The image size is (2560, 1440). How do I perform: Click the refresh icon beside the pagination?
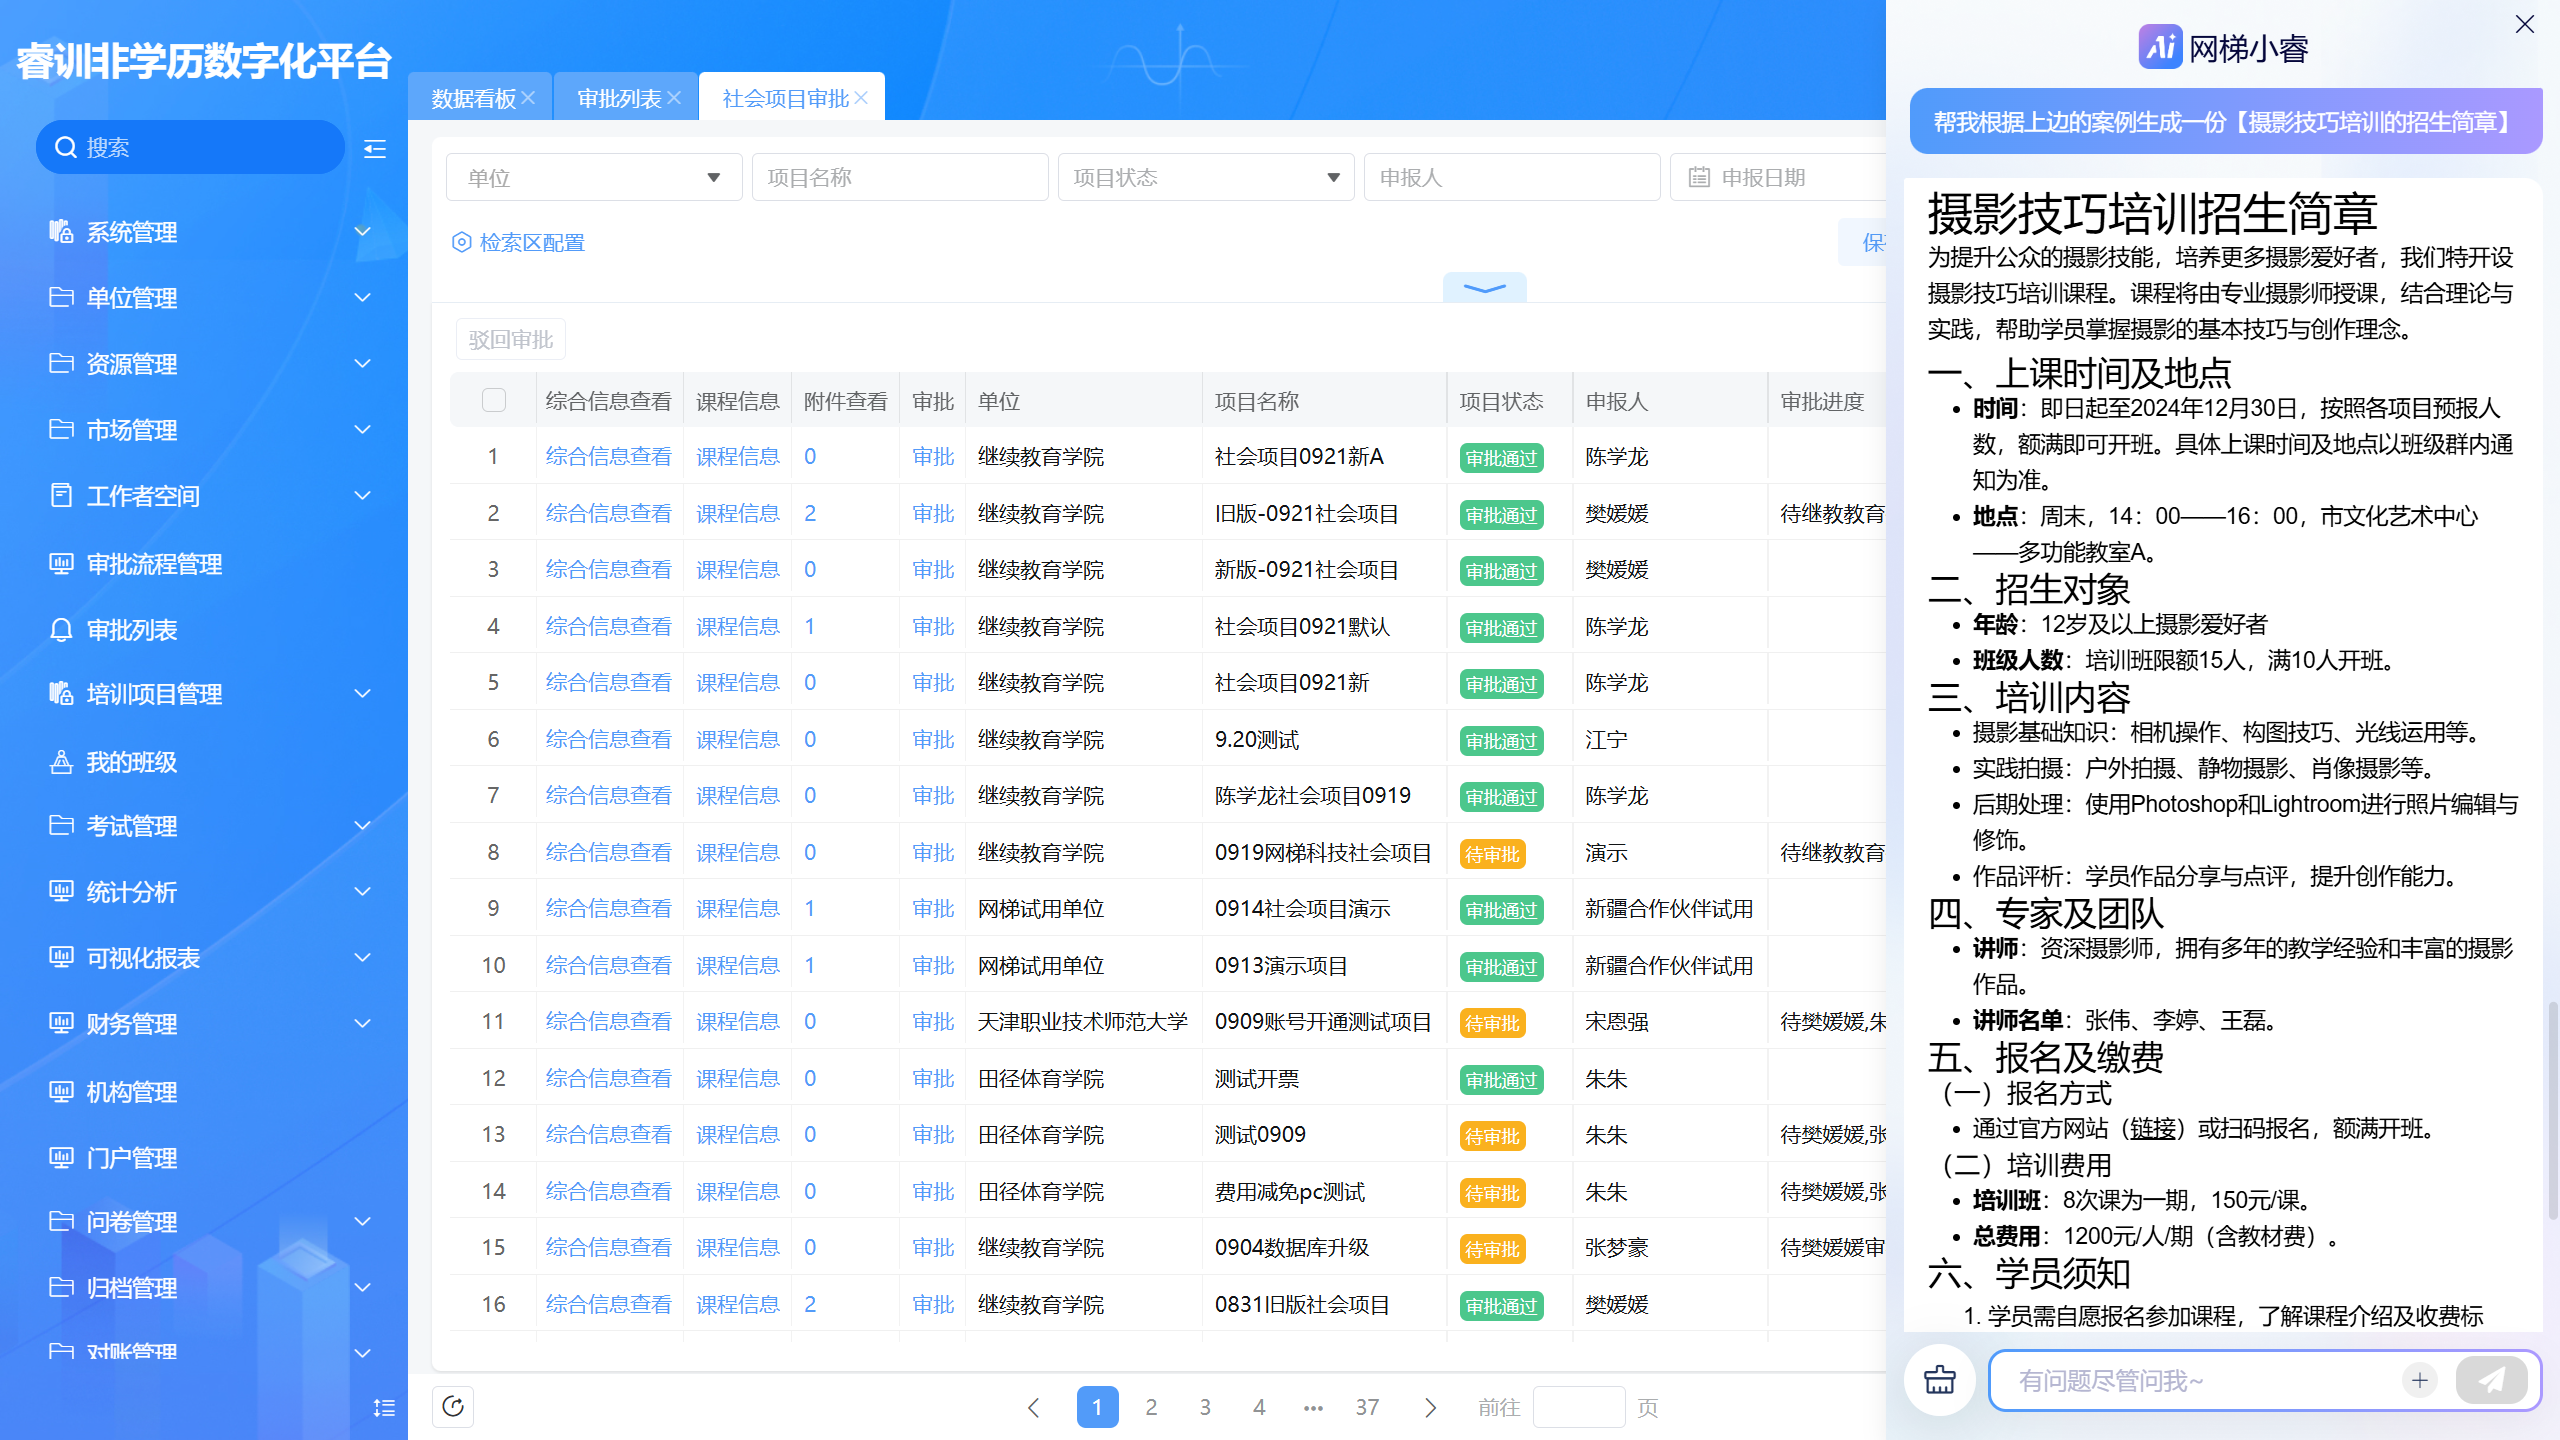(453, 1407)
